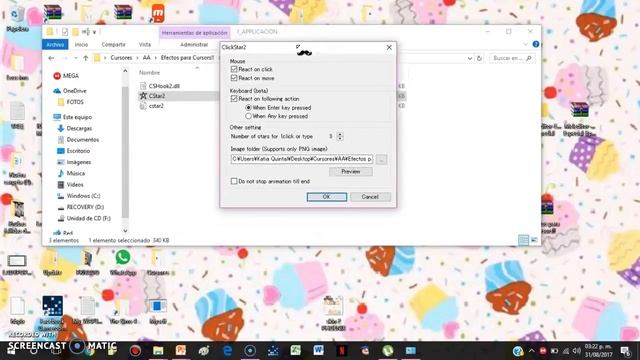Open File Explorer from the taskbar

tap(158, 351)
